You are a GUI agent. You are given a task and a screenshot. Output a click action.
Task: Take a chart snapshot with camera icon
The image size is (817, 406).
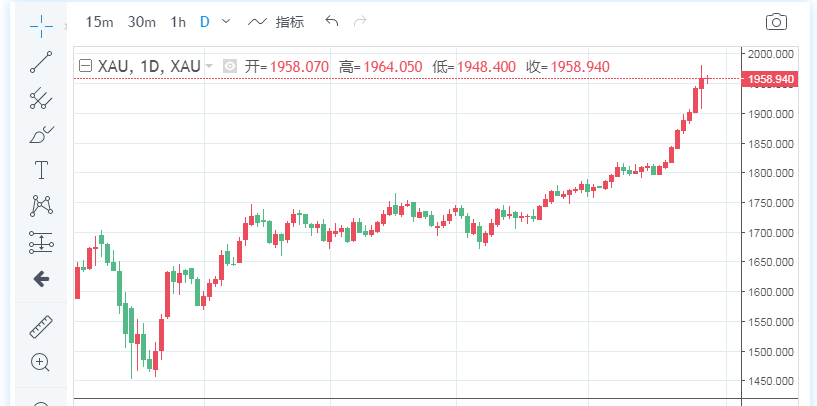click(x=776, y=22)
